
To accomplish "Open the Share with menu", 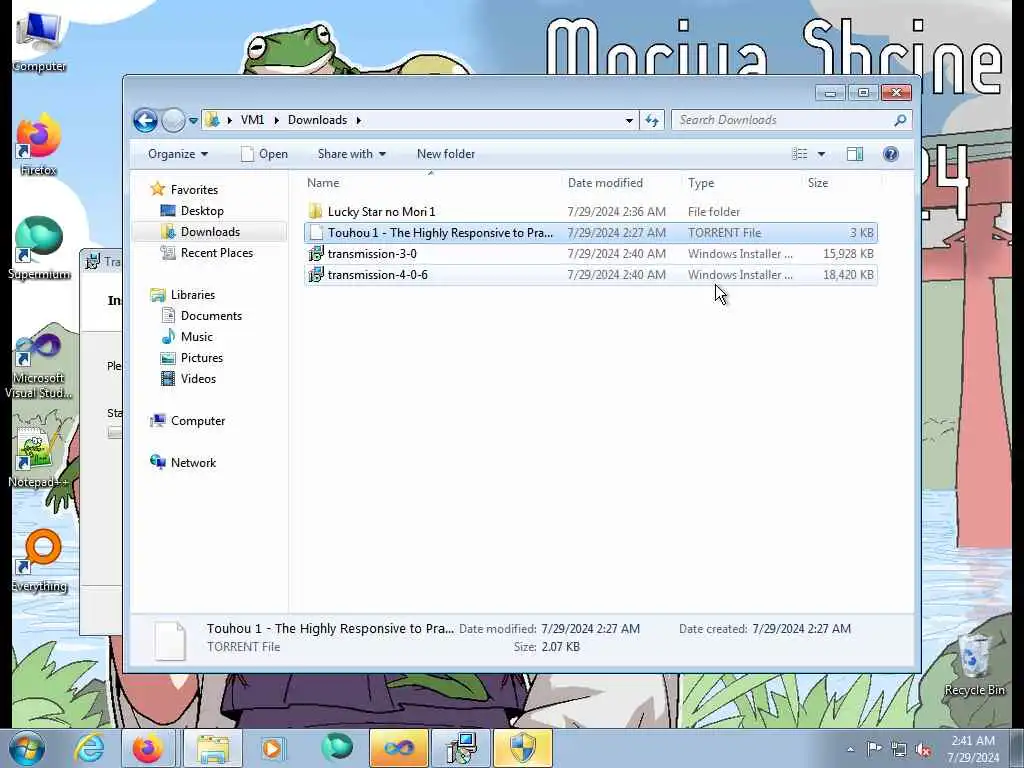I will tap(351, 154).
